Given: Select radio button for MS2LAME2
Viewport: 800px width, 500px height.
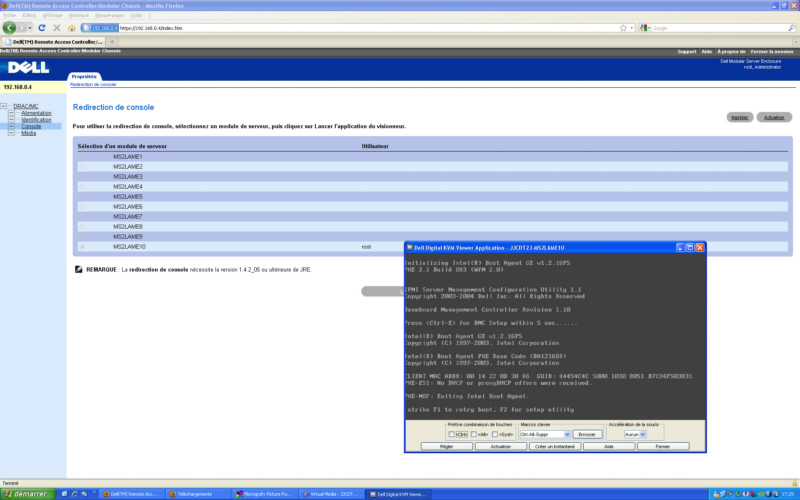Looking at the screenshot, I should click(82, 167).
